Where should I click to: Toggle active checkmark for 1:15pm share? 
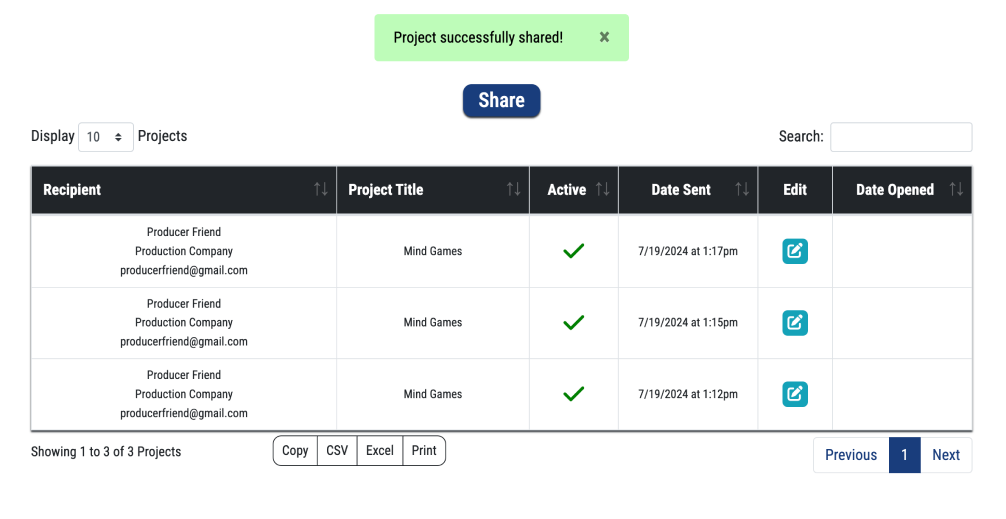click(573, 323)
